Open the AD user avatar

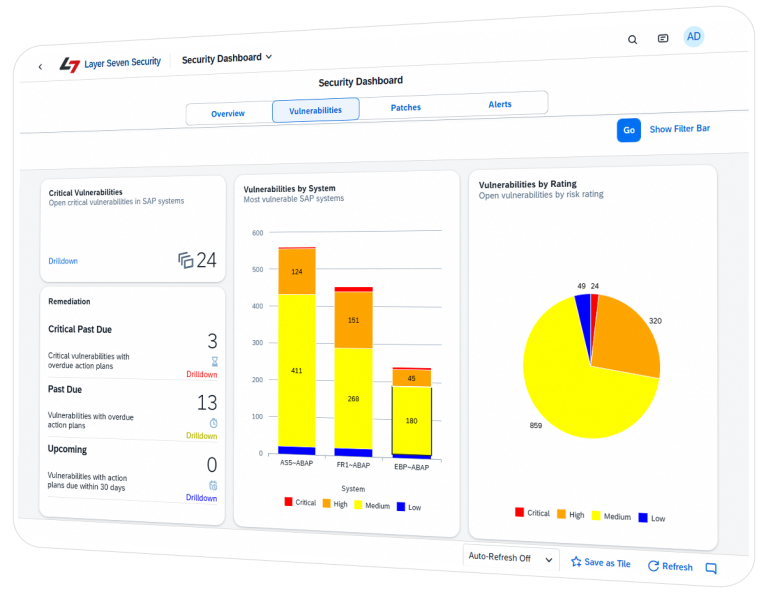pyautogui.click(x=694, y=37)
